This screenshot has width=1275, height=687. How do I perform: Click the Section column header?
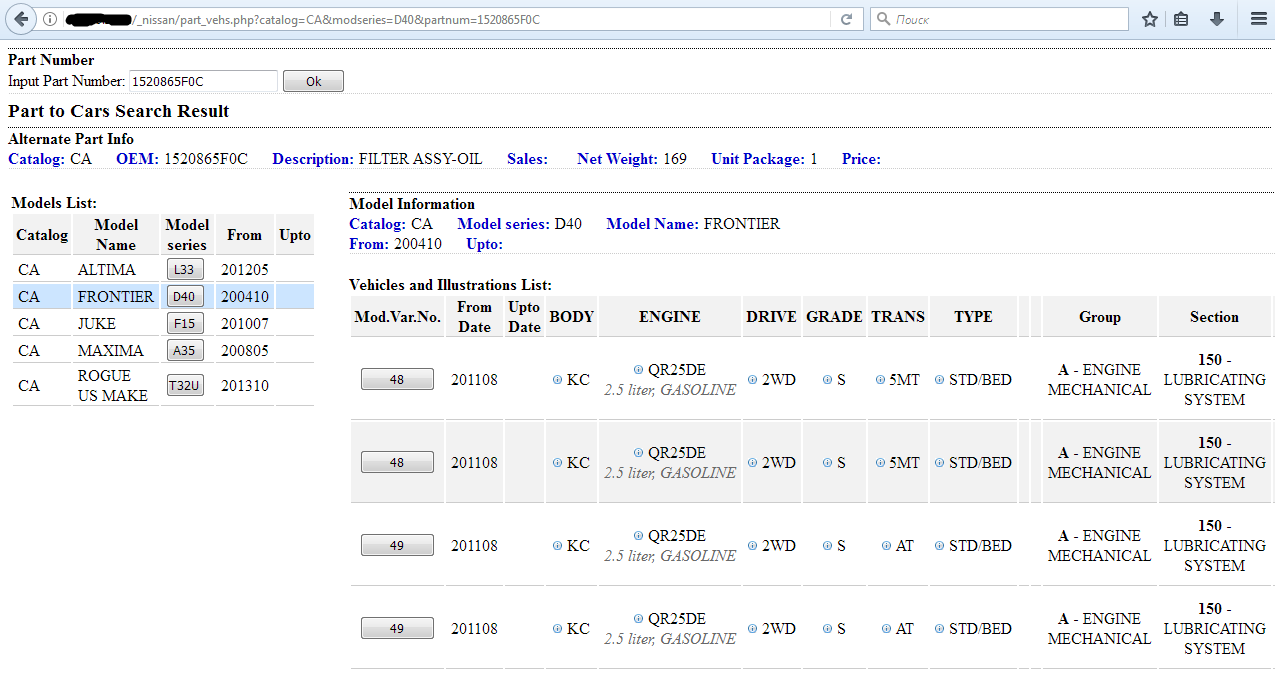pyautogui.click(x=1214, y=316)
